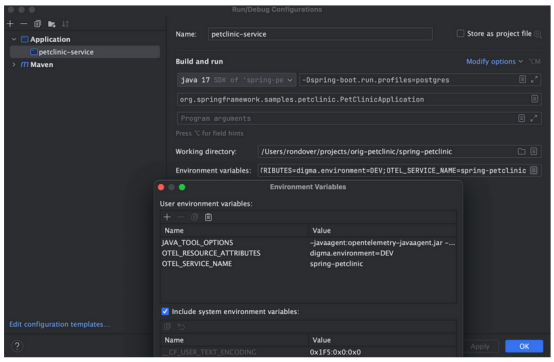Add a user environment variable

[x=167, y=217]
